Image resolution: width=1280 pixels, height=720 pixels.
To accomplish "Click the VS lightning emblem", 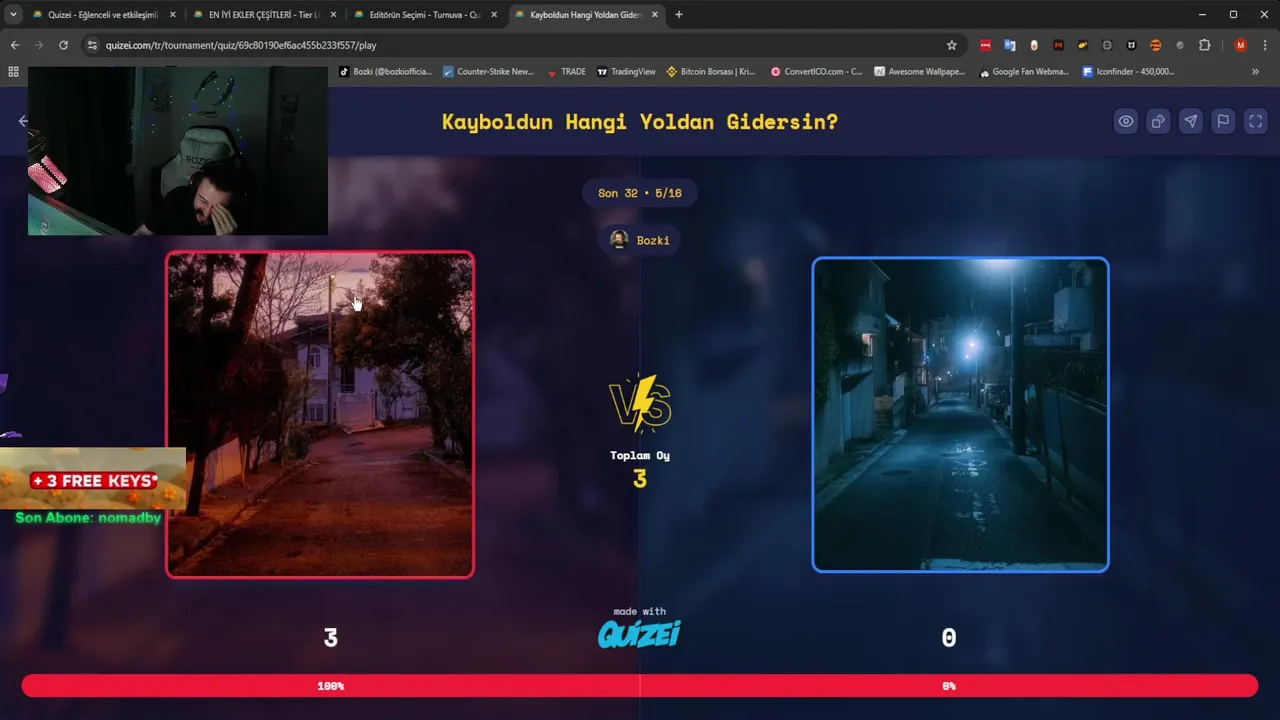I will [x=640, y=404].
